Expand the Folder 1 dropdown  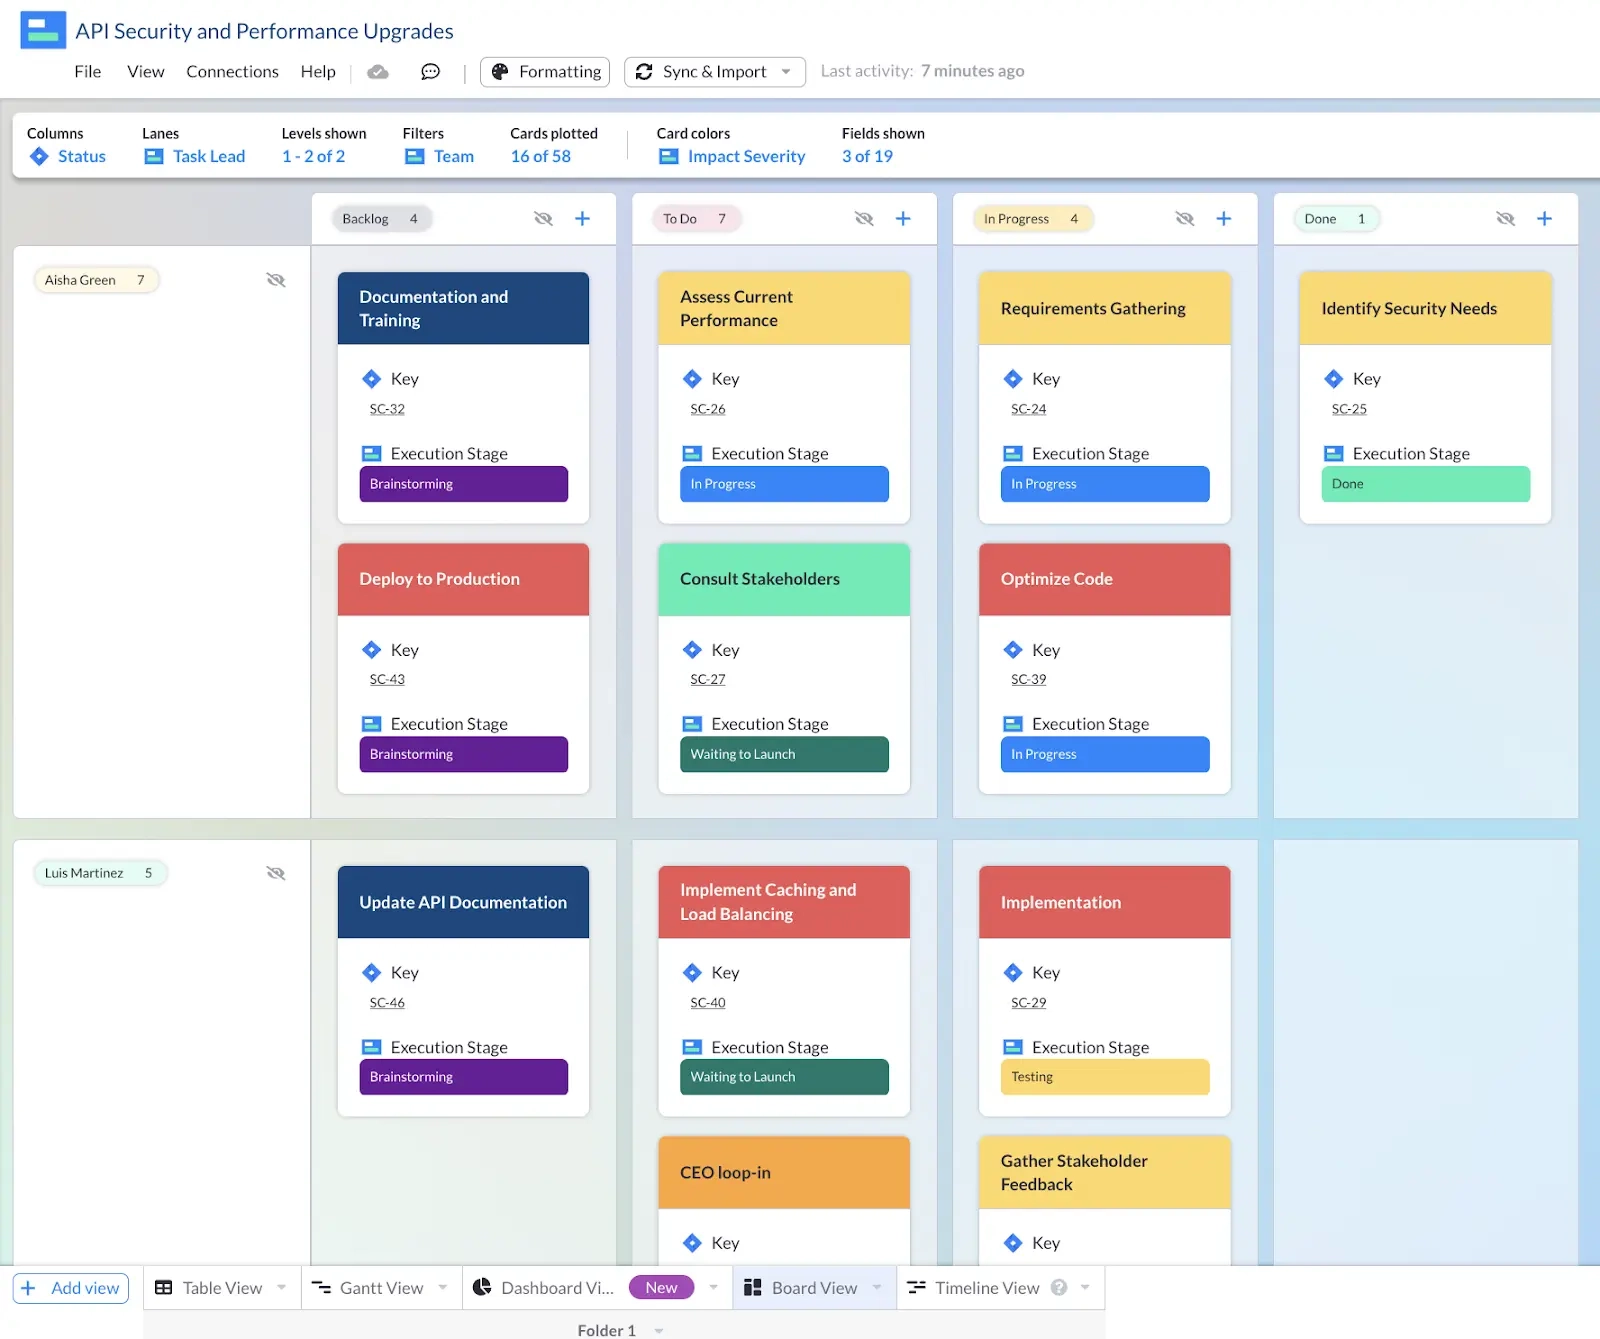click(x=657, y=1330)
